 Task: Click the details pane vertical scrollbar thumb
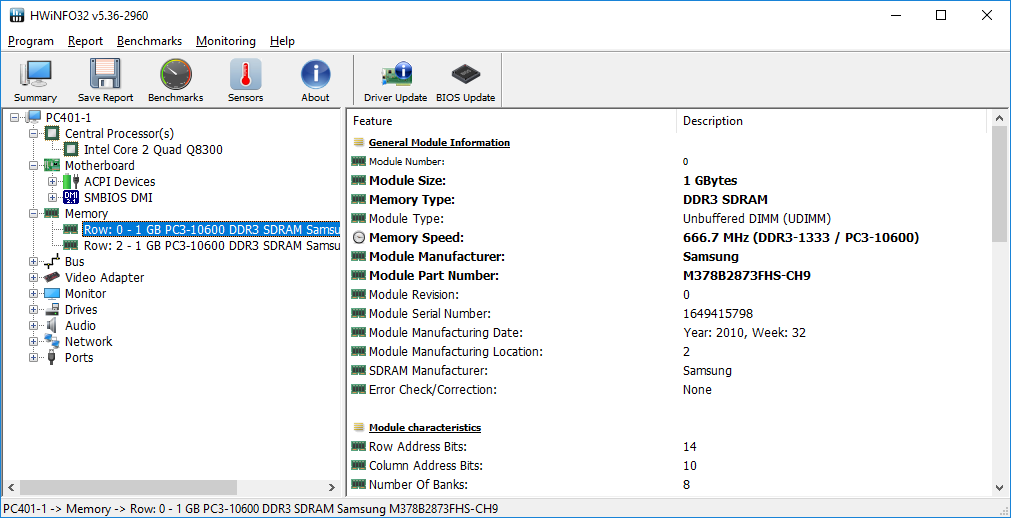pyautogui.click(x=1000, y=183)
